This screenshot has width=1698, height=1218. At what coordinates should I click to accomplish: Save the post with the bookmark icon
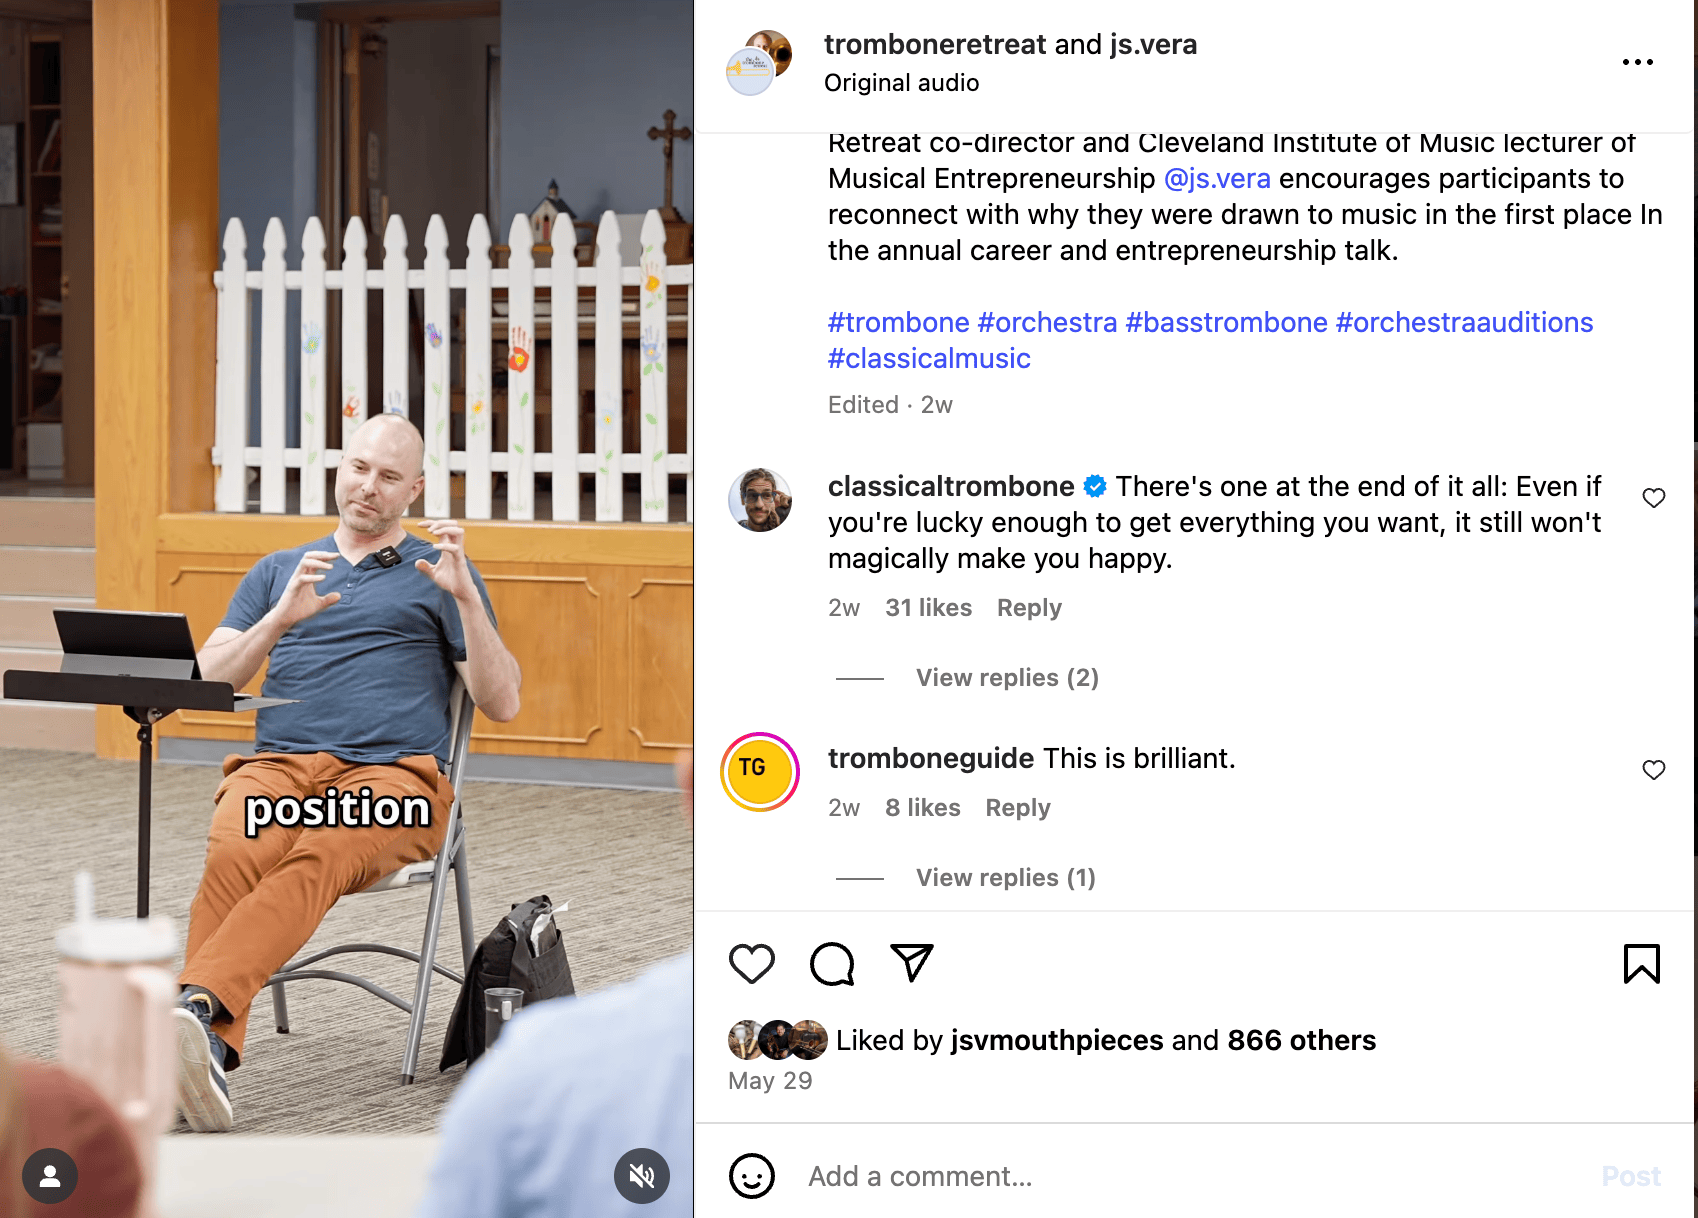click(1641, 964)
